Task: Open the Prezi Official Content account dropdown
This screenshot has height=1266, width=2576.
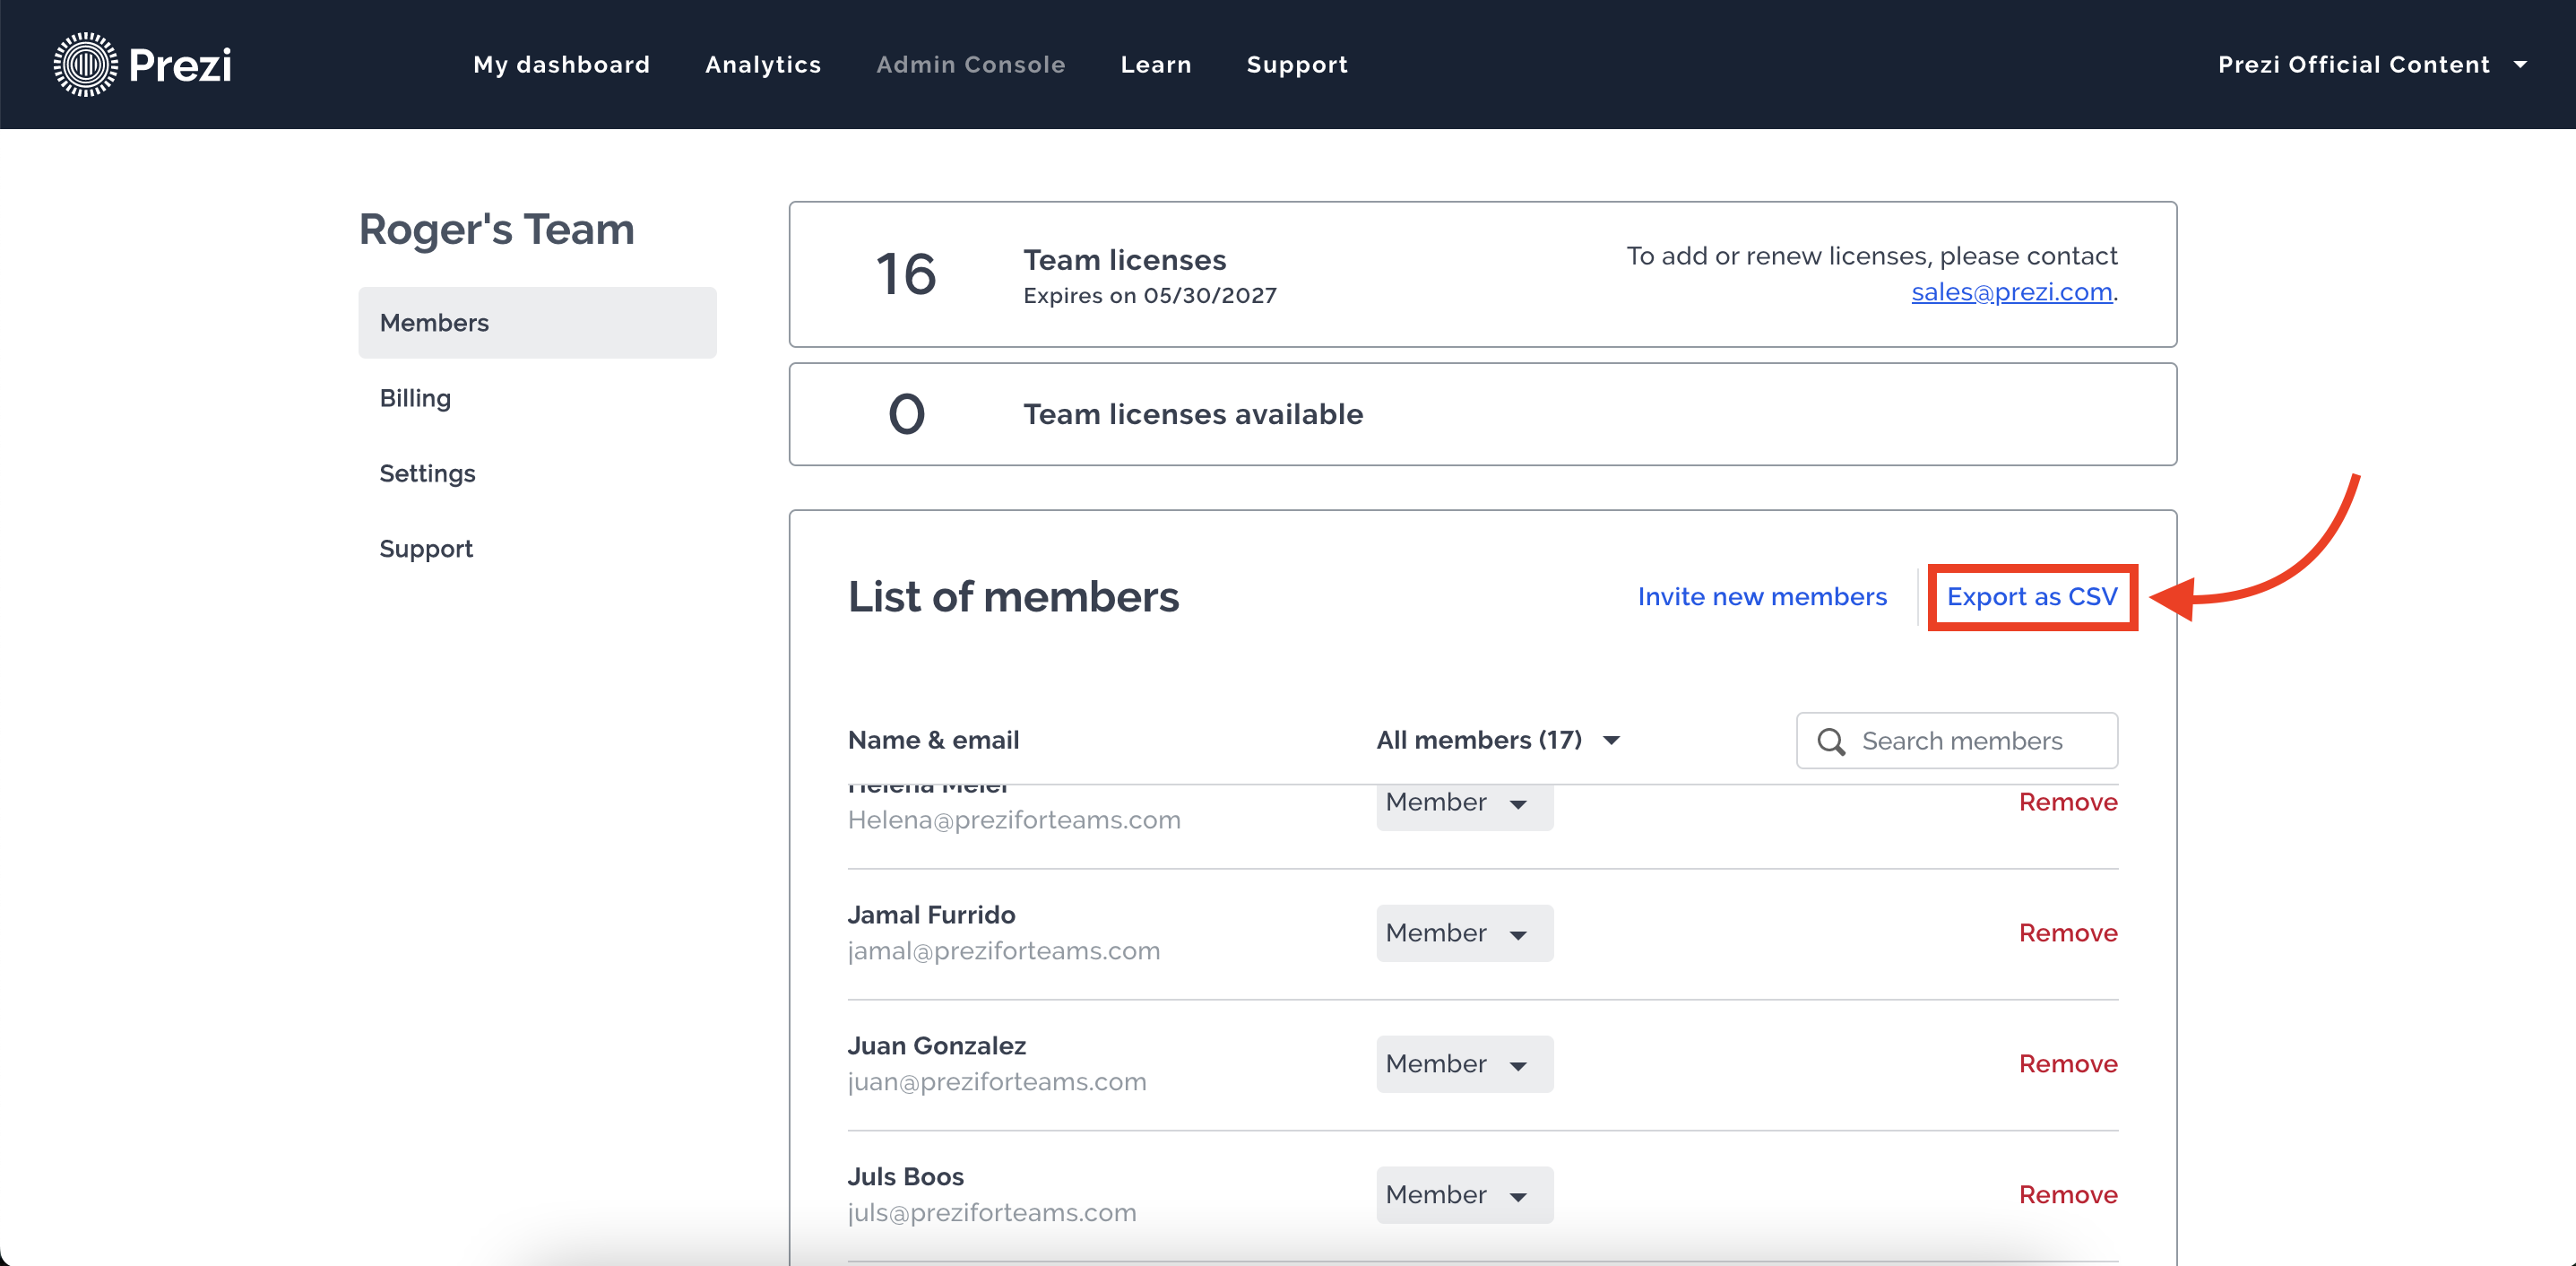Action: coord(2374,64)
